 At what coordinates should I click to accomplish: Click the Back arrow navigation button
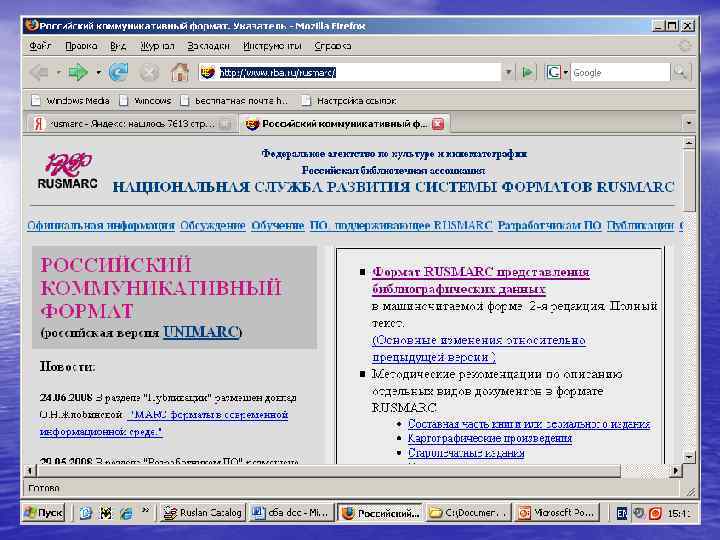pyautogui.click(x=39, y=72)
